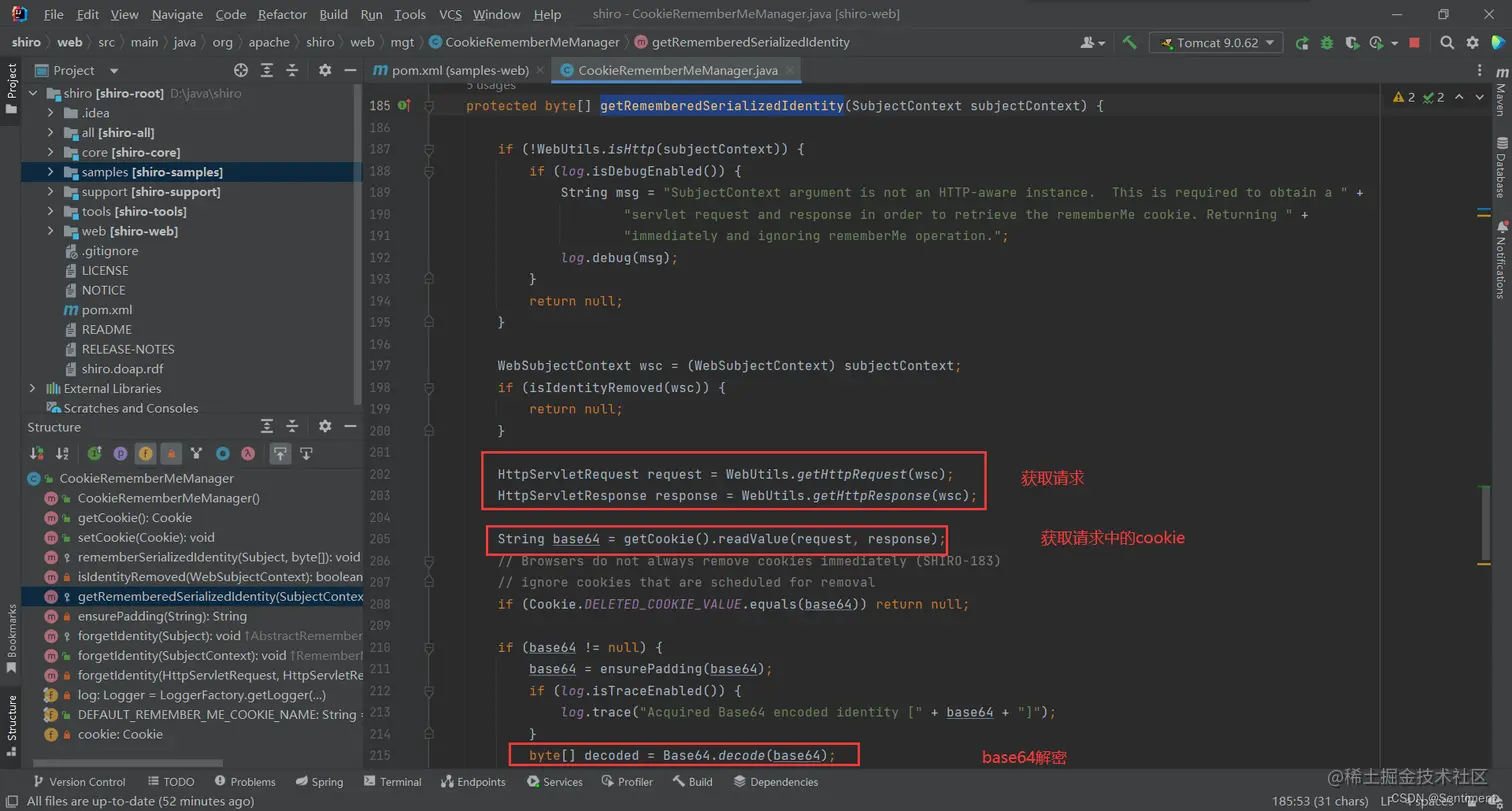Expand all nodes in Structure panel header
Image resolution: width=1512 pixels, height=811 pixels.
coord(267,426)
